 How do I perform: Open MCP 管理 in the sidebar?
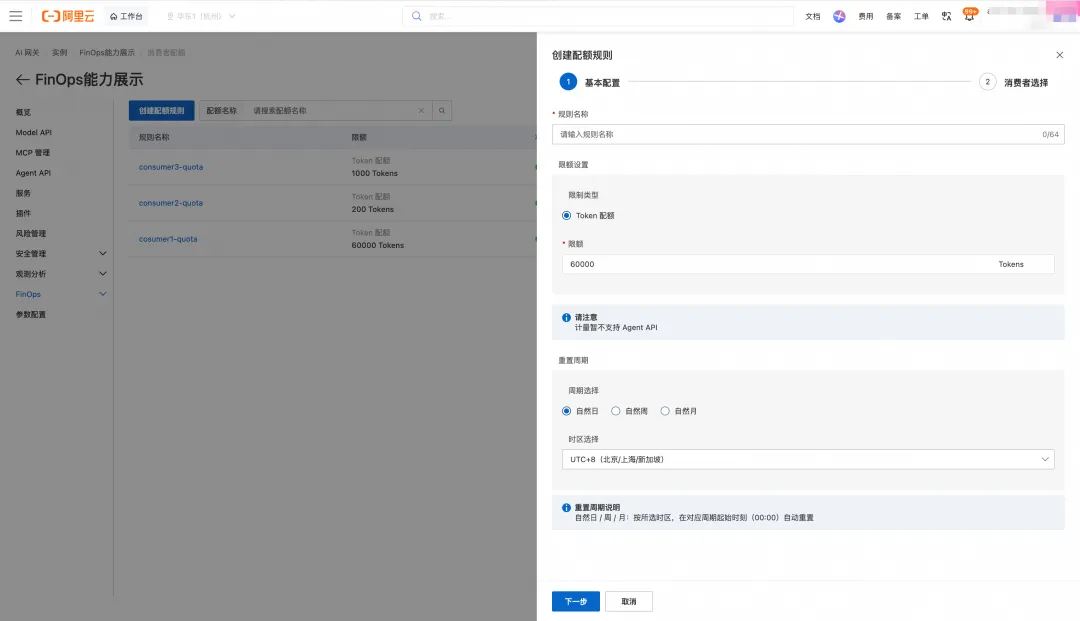coord(33,153)
